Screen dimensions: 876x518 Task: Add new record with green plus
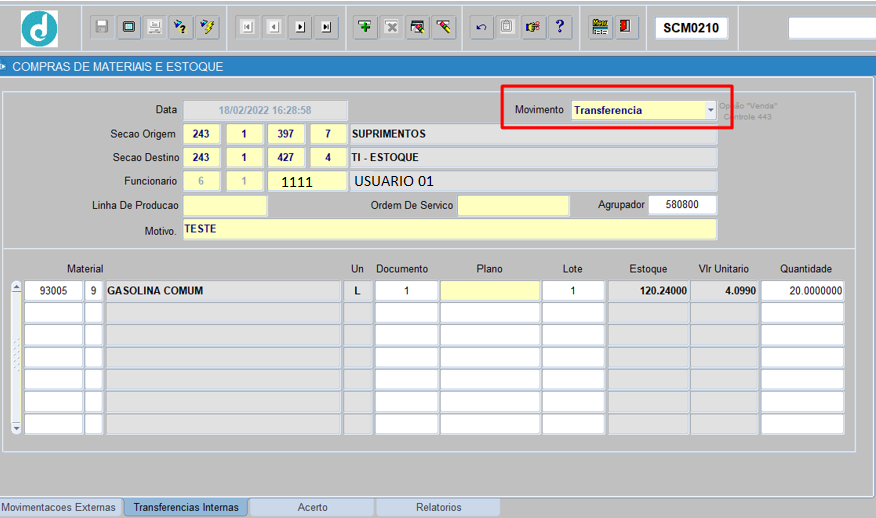(365, 27)
